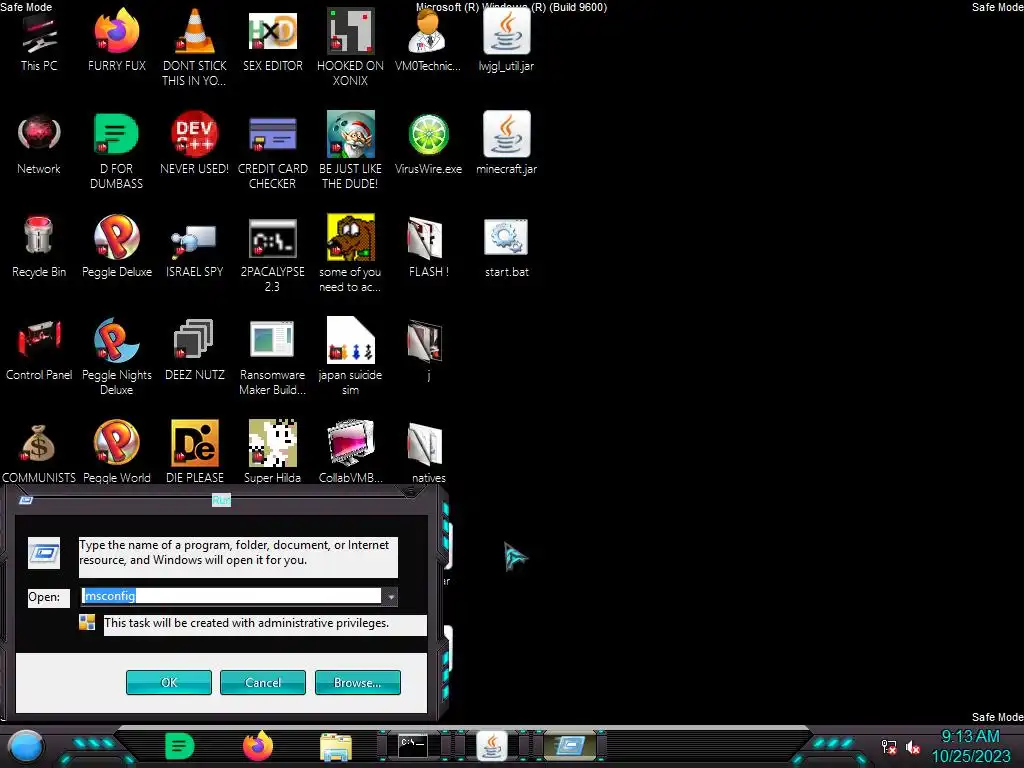
Task: Switch to the Java taskbar item
Action: point(492,746)
